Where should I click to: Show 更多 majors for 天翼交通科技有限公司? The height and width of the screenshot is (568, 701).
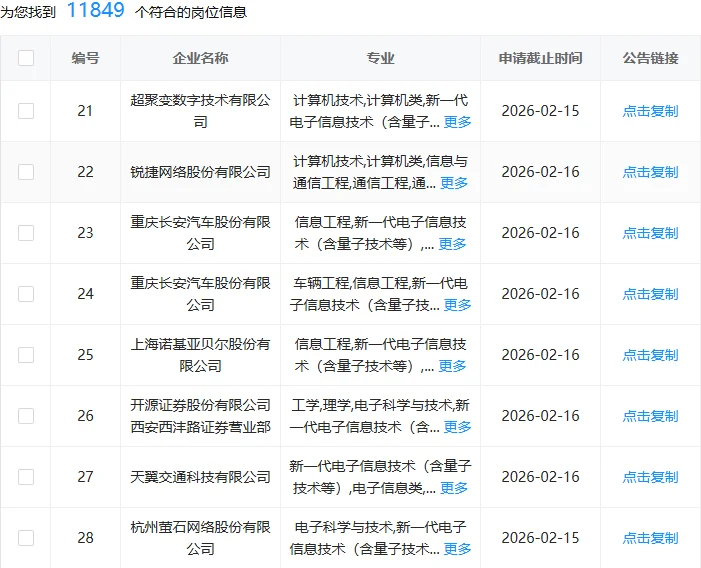click(x=454, y=488)
